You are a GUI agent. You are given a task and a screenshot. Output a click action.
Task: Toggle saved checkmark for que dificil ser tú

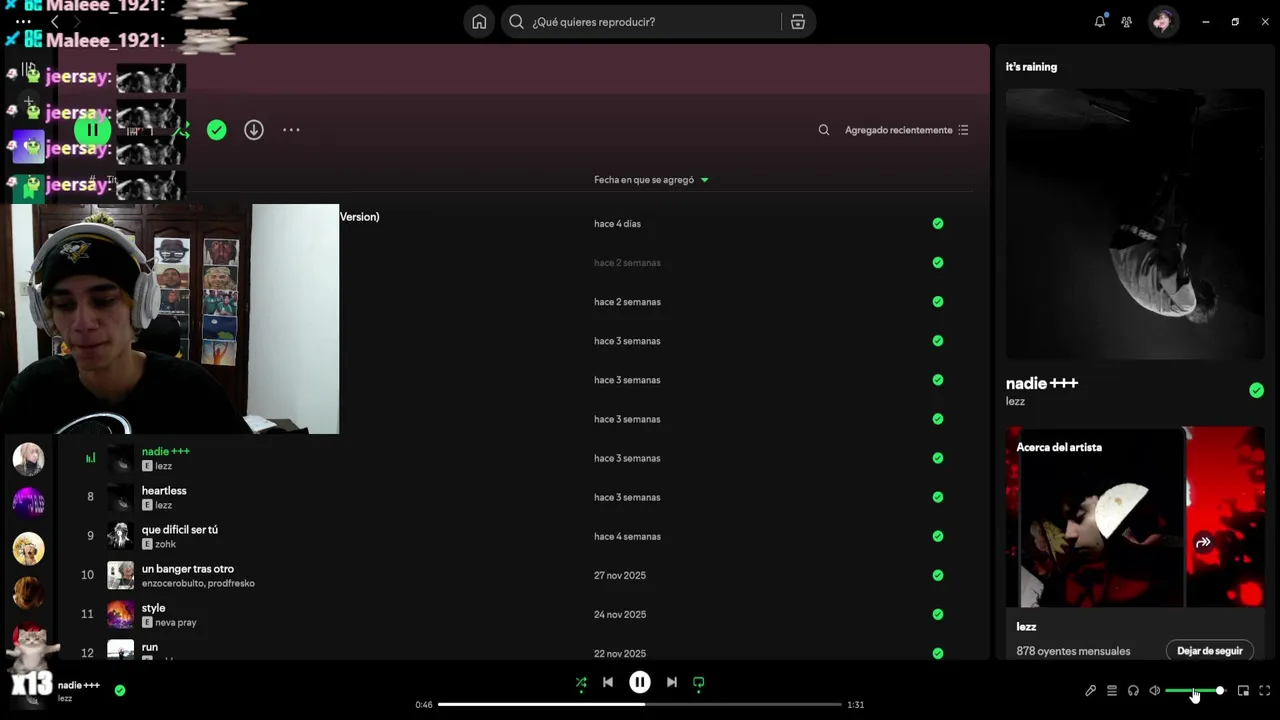pos(938,536)
